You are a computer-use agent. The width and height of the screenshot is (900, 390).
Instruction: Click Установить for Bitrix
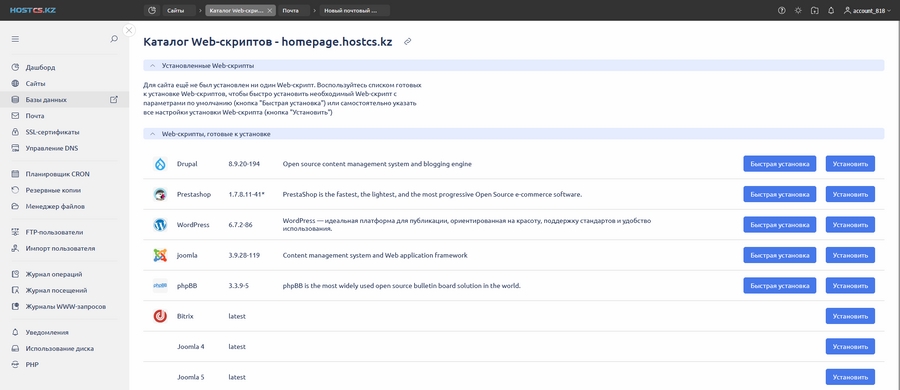(x=850, y=316)
